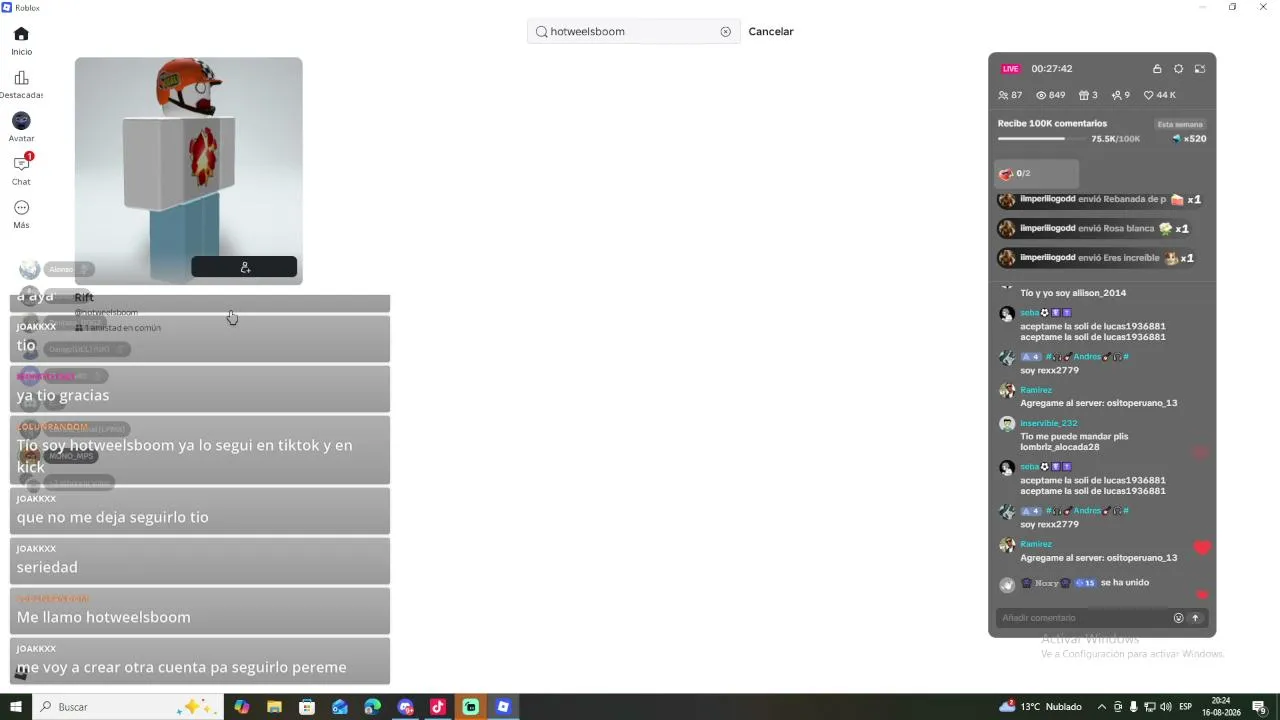The image size is (1280, 720).
Task: Click the Rebanada de p gift notification
Action: point(1100,200)
